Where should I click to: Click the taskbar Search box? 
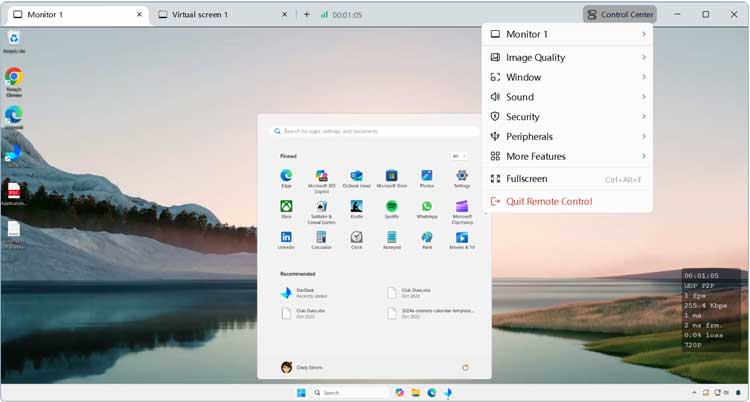[350, 393]
